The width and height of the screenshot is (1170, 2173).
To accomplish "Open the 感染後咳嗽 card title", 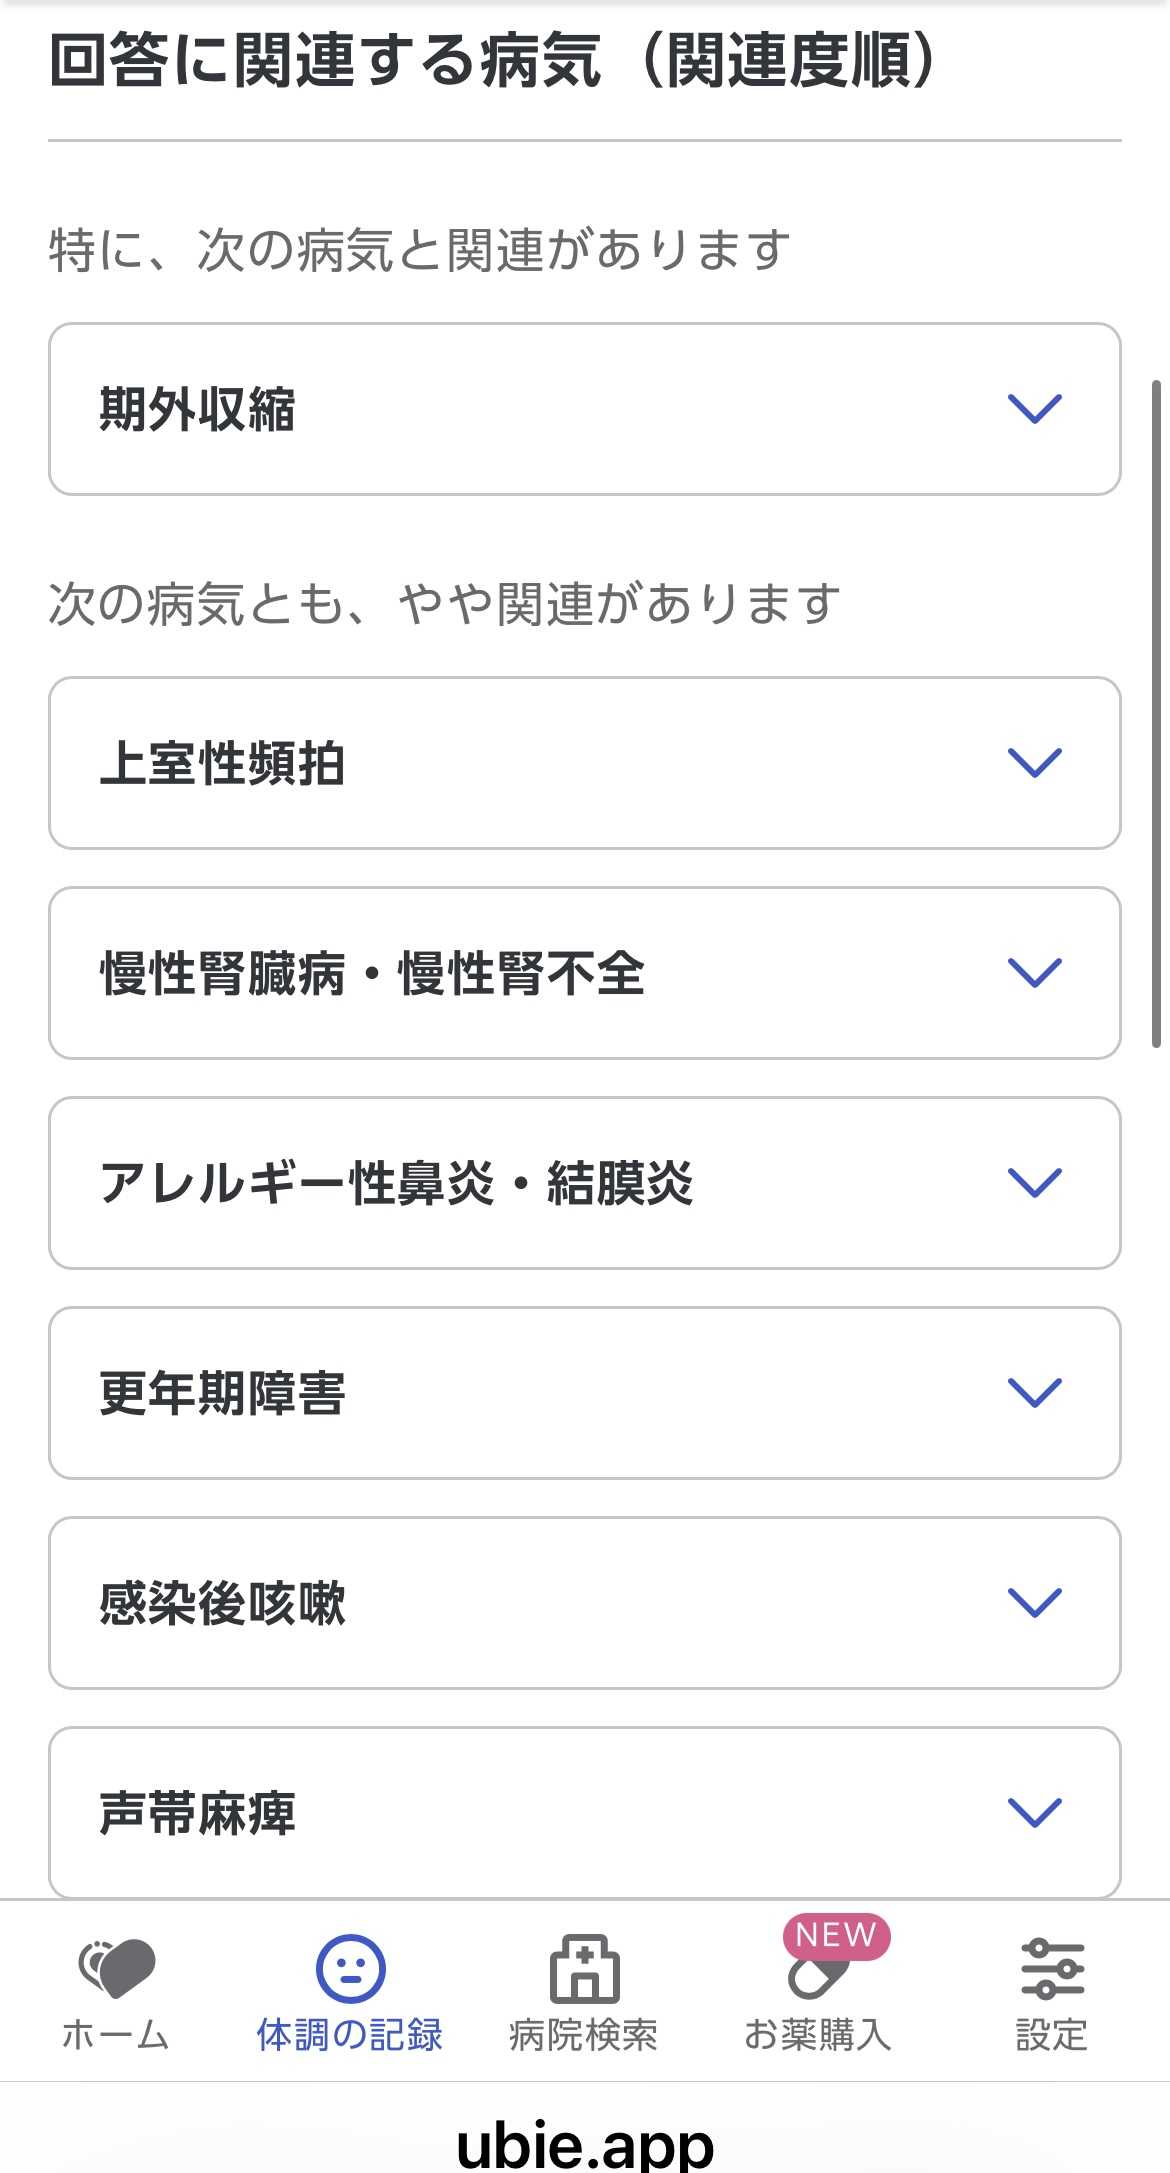I will tap(222, 1603).
